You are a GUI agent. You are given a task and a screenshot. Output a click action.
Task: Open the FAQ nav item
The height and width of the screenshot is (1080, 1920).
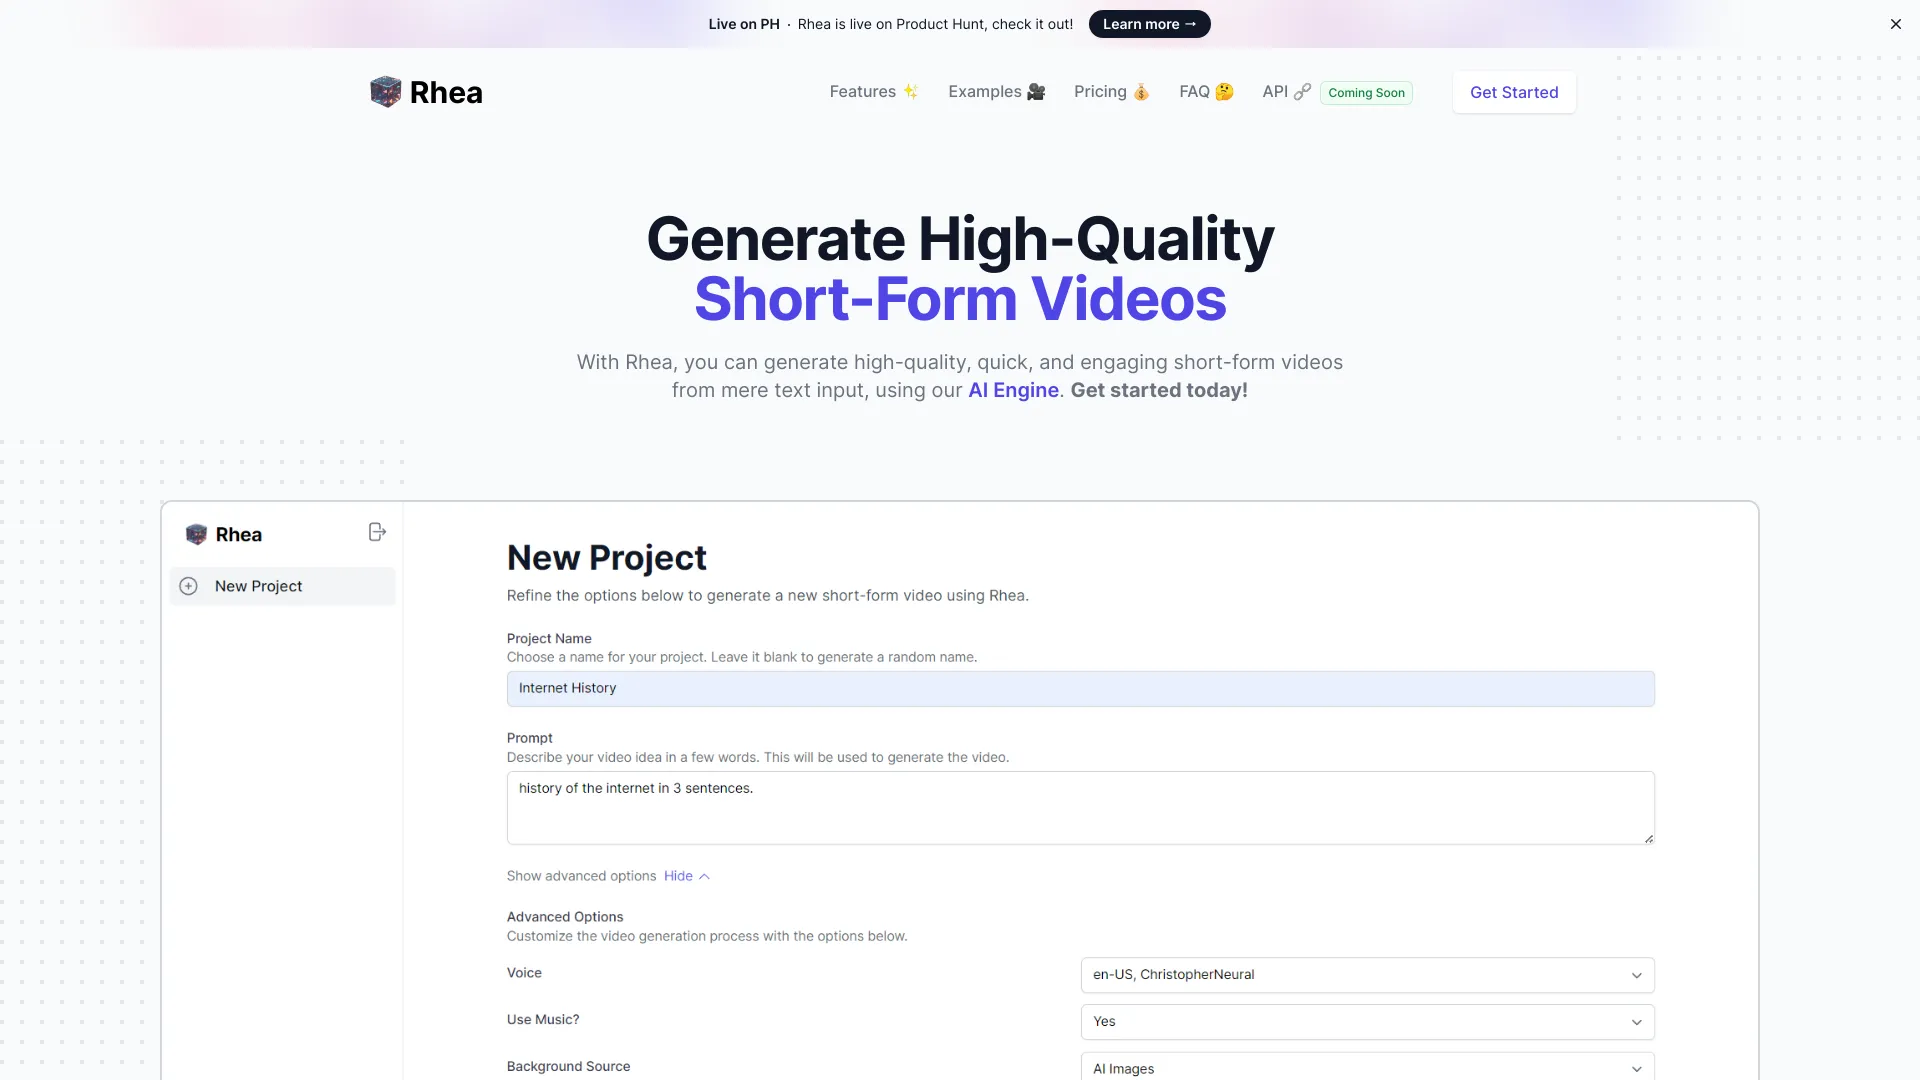(1206, 92)
